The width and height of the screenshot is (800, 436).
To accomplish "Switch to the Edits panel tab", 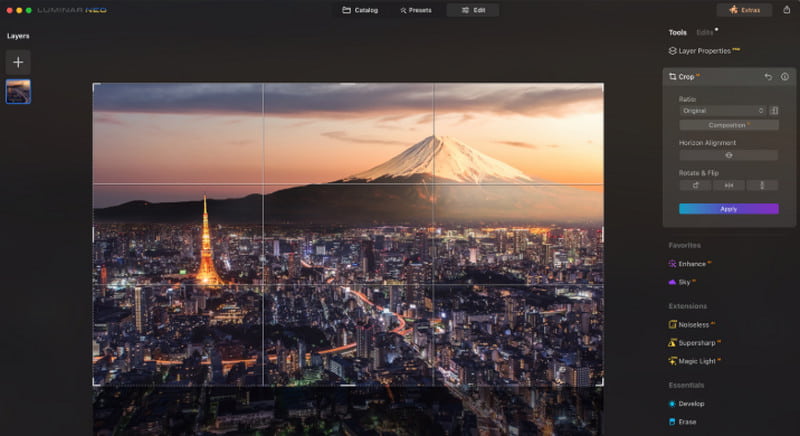I will click(705, 33).
